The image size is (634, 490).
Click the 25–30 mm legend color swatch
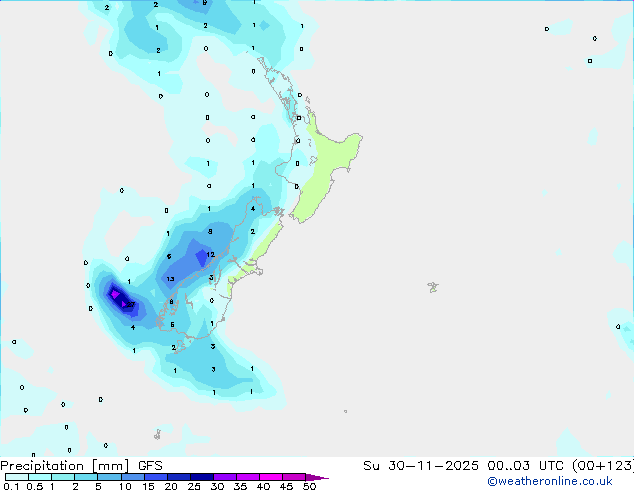click(202, 477)
